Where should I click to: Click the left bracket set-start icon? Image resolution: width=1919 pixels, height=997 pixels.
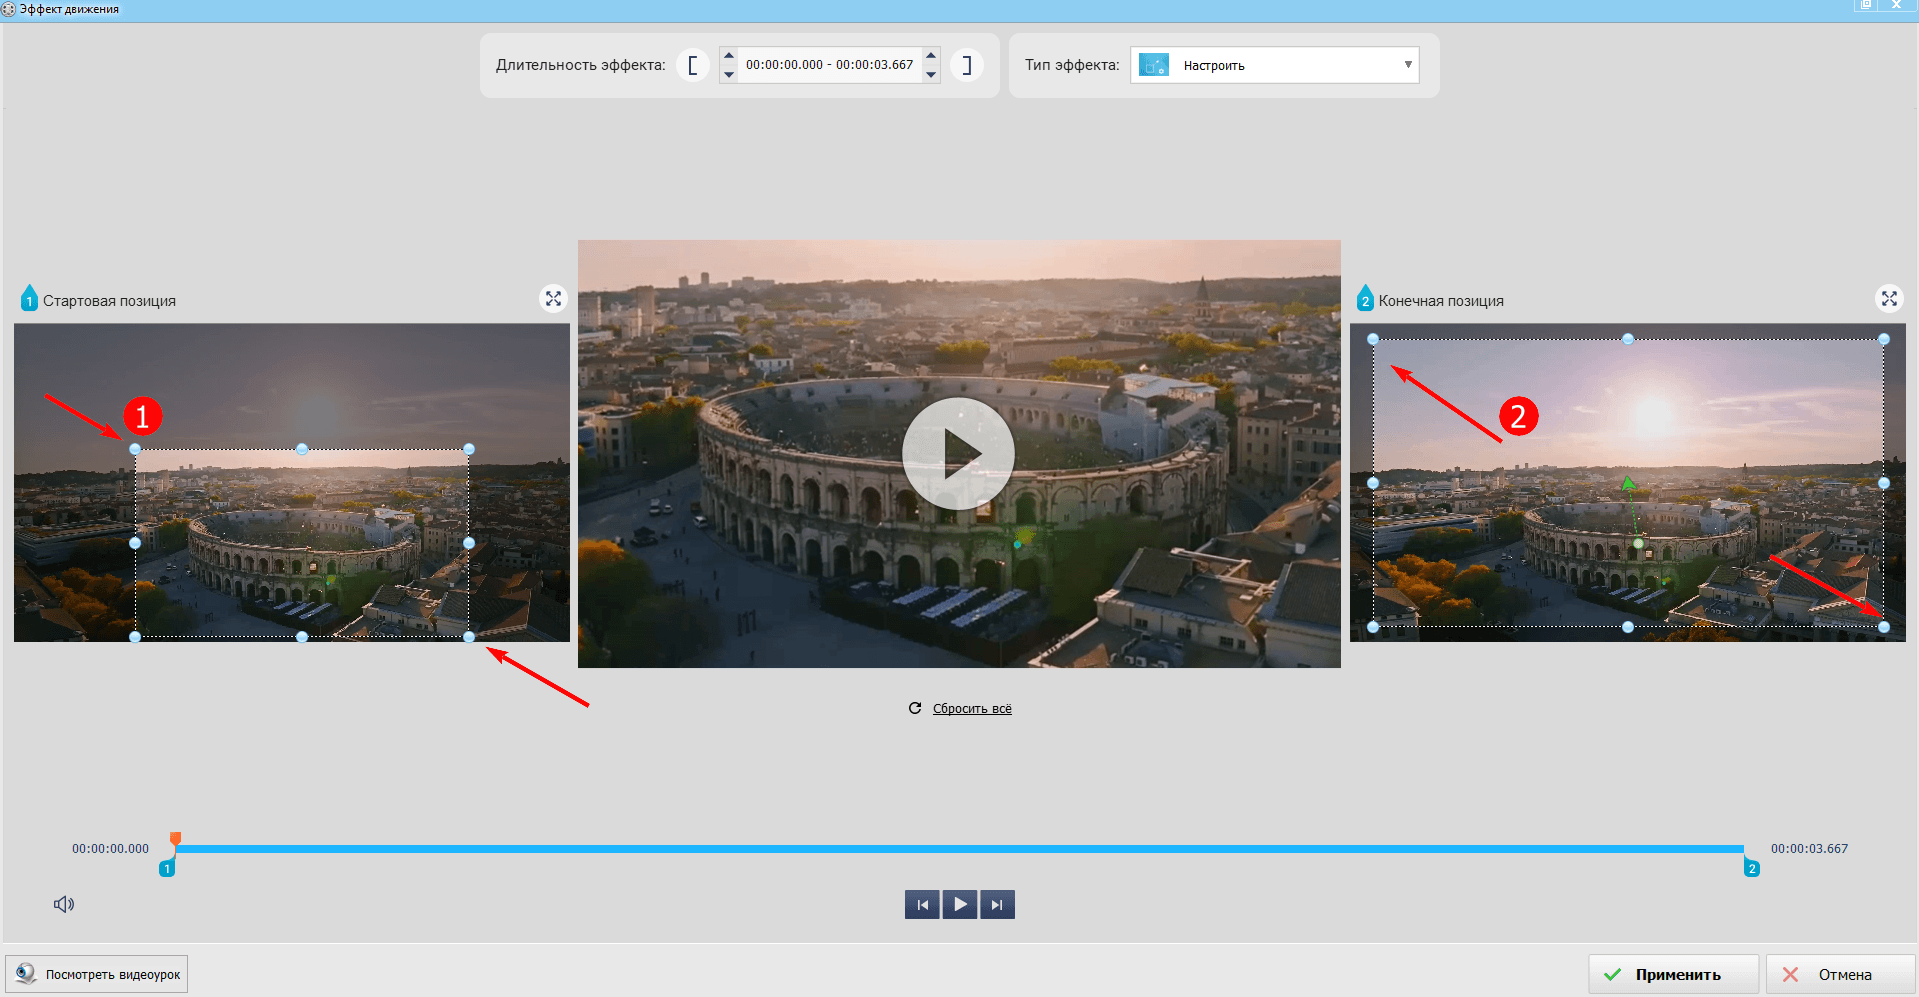tap(692, 65)
